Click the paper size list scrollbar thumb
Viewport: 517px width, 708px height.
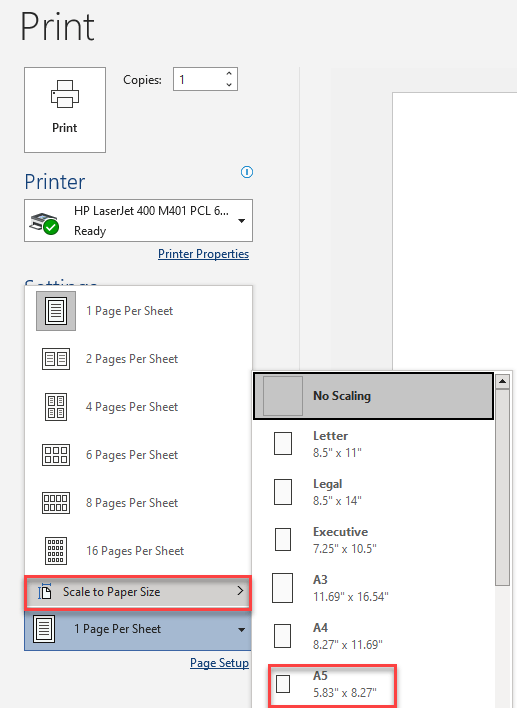503,487
